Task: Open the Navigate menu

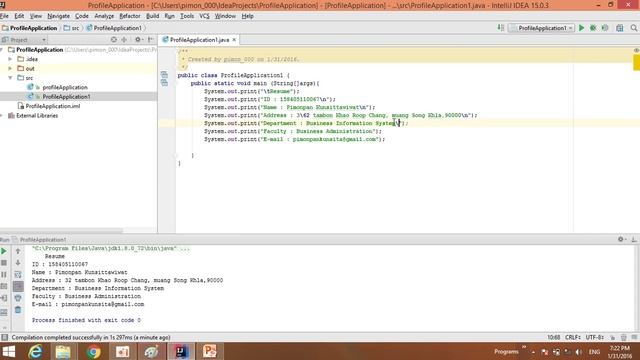Action: click(x=58, y=16)
